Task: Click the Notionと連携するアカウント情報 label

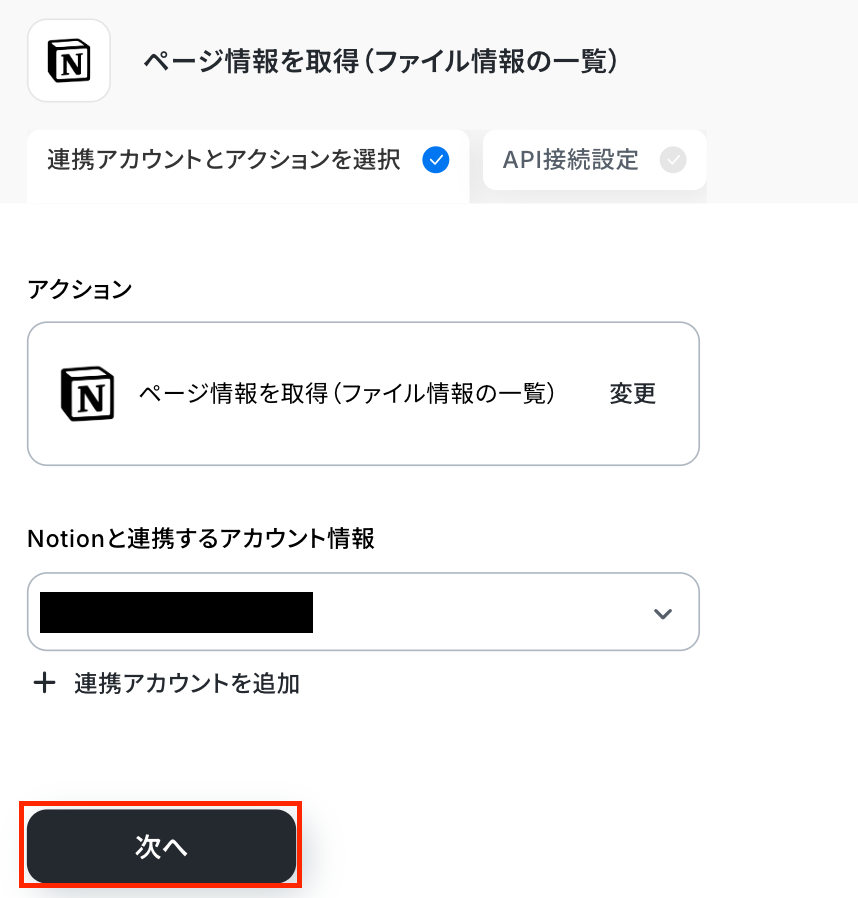Action: pyautogui.click(x=201, y=538)
